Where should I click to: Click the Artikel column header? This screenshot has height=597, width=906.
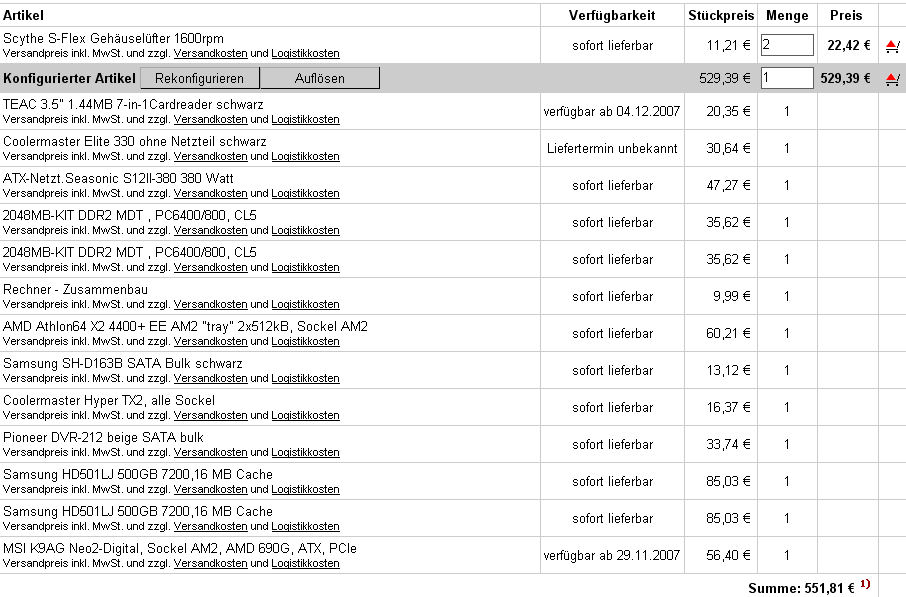tap(23, 16)
